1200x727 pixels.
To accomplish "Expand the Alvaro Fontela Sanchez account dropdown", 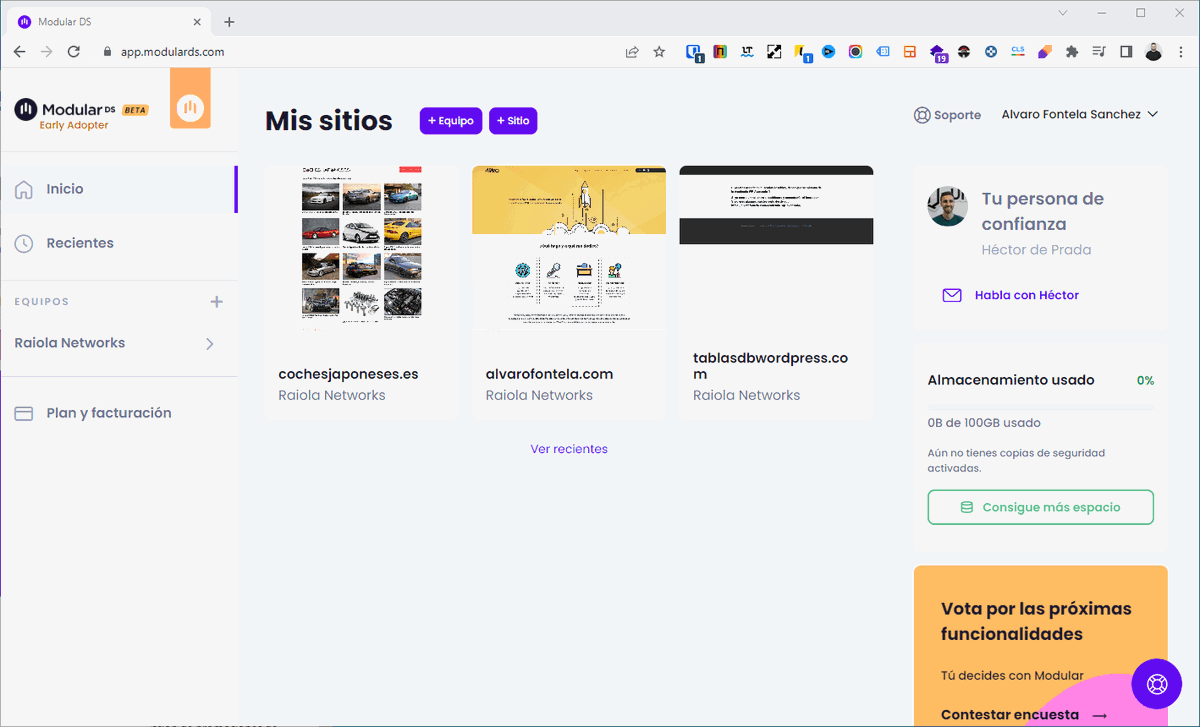I will tap(1080, 114).
